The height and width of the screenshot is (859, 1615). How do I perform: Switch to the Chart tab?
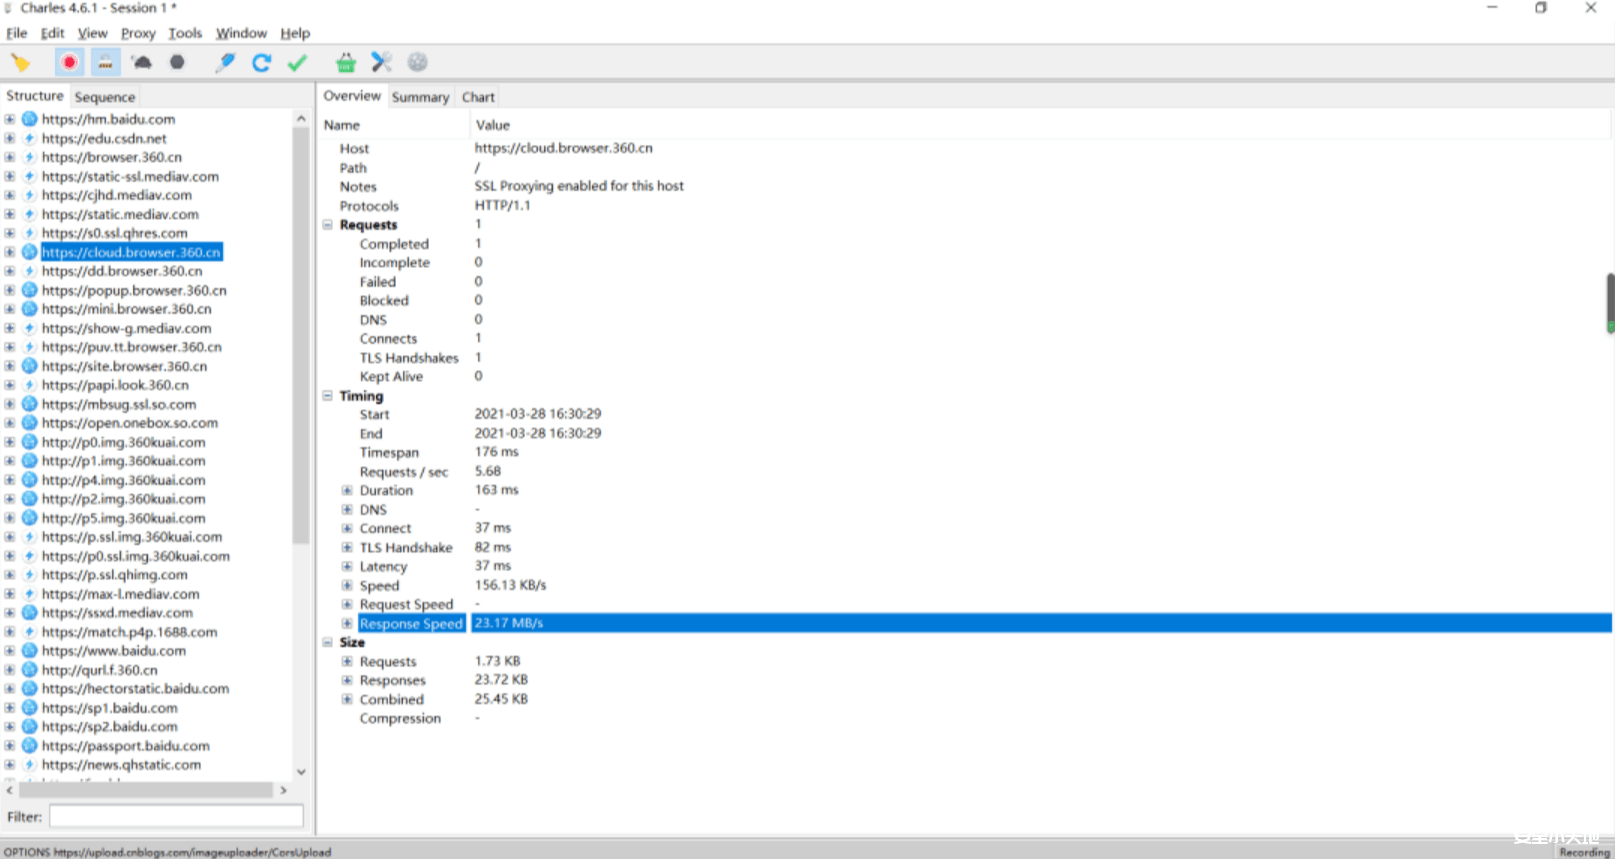[x=478, y=97]
